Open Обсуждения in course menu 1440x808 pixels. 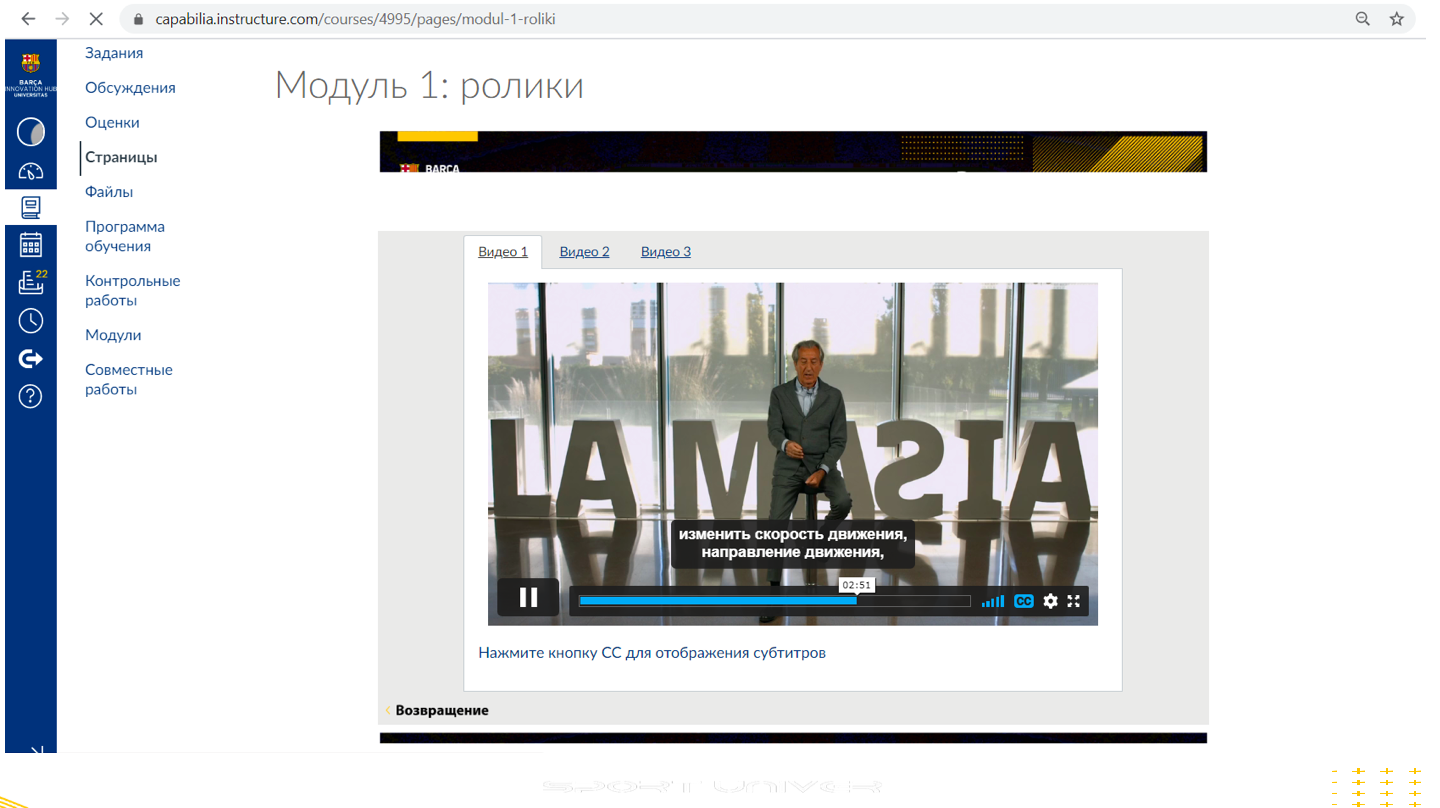130,88
